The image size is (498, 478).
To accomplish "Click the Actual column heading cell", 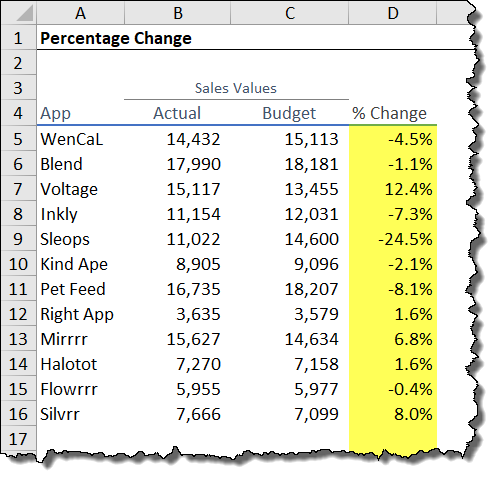I will 177,113.
